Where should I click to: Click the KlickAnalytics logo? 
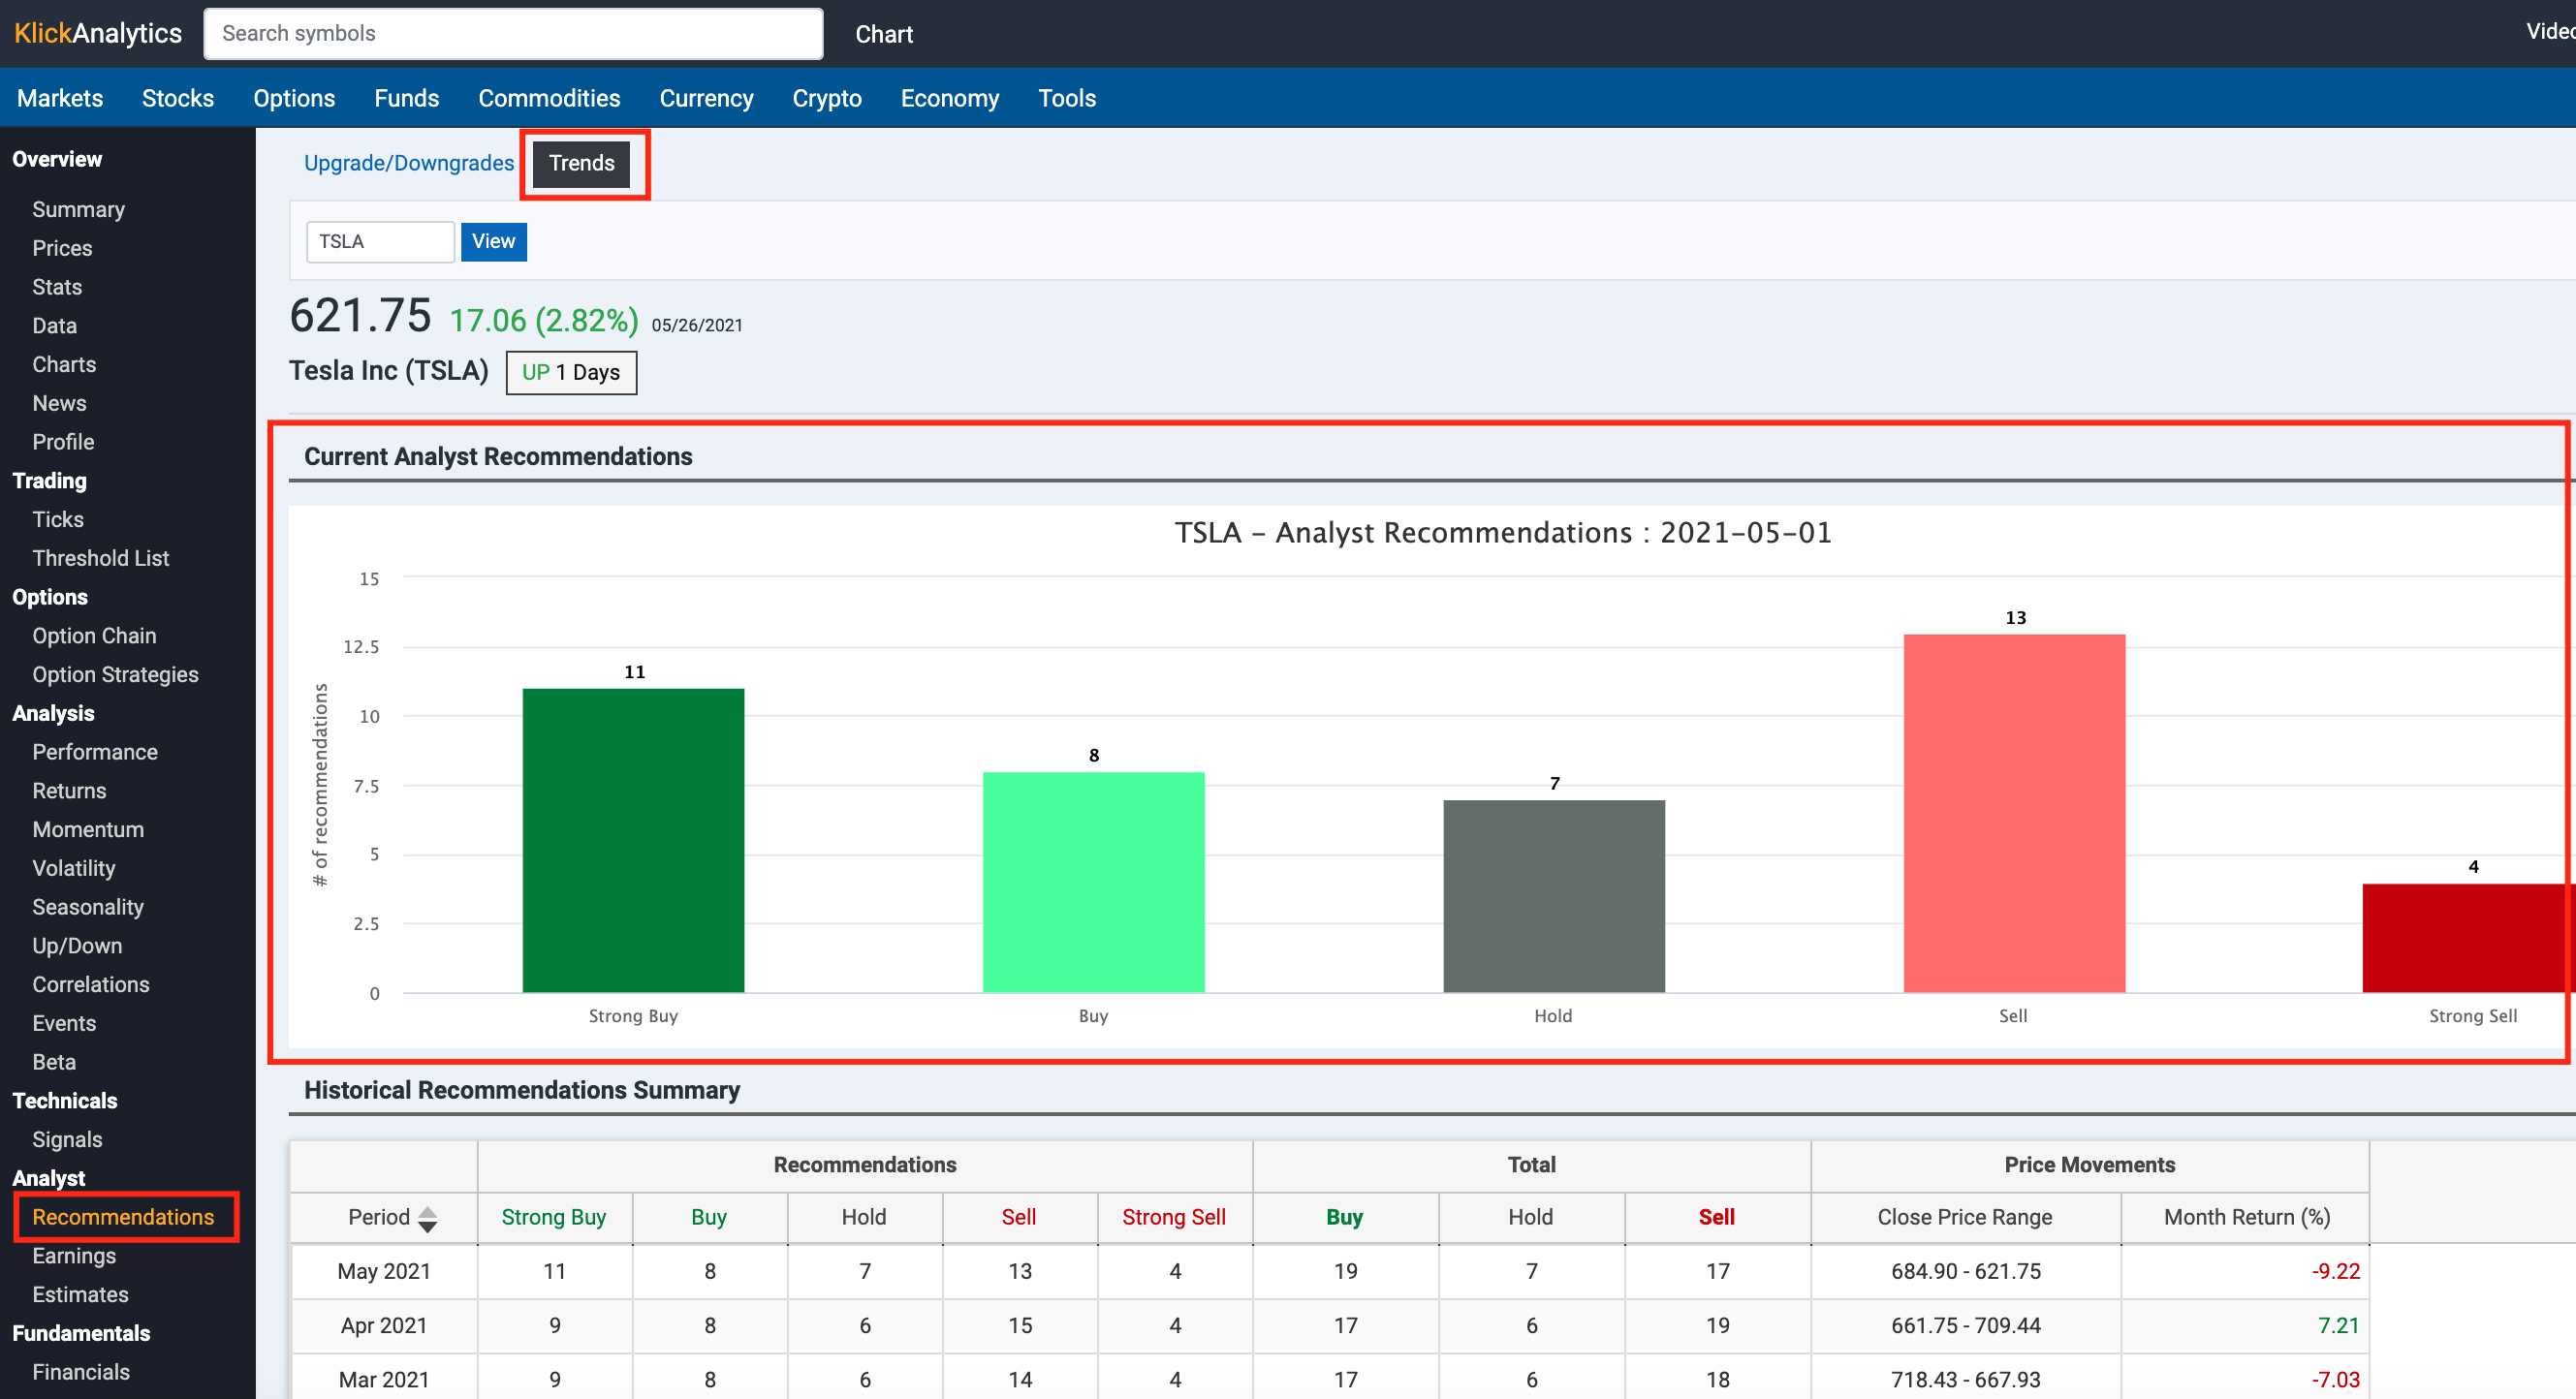point(98,33)
